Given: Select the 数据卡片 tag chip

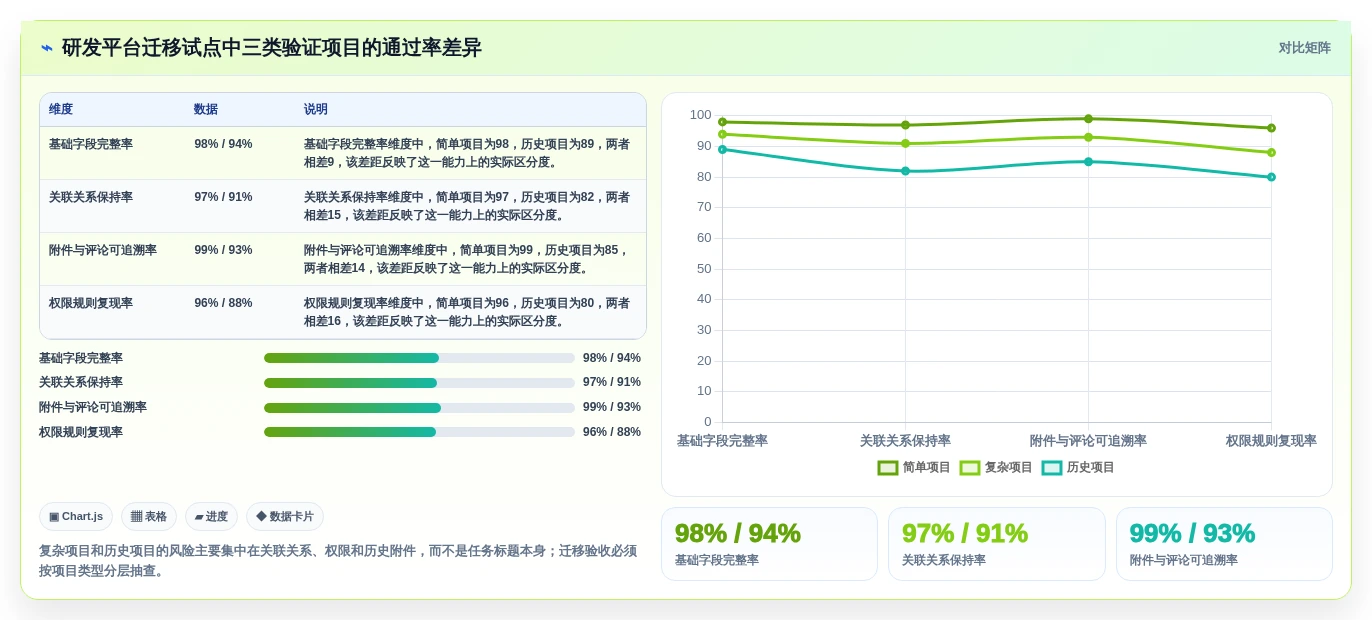Looking at the screenshot, I should (x=285, y=516).
